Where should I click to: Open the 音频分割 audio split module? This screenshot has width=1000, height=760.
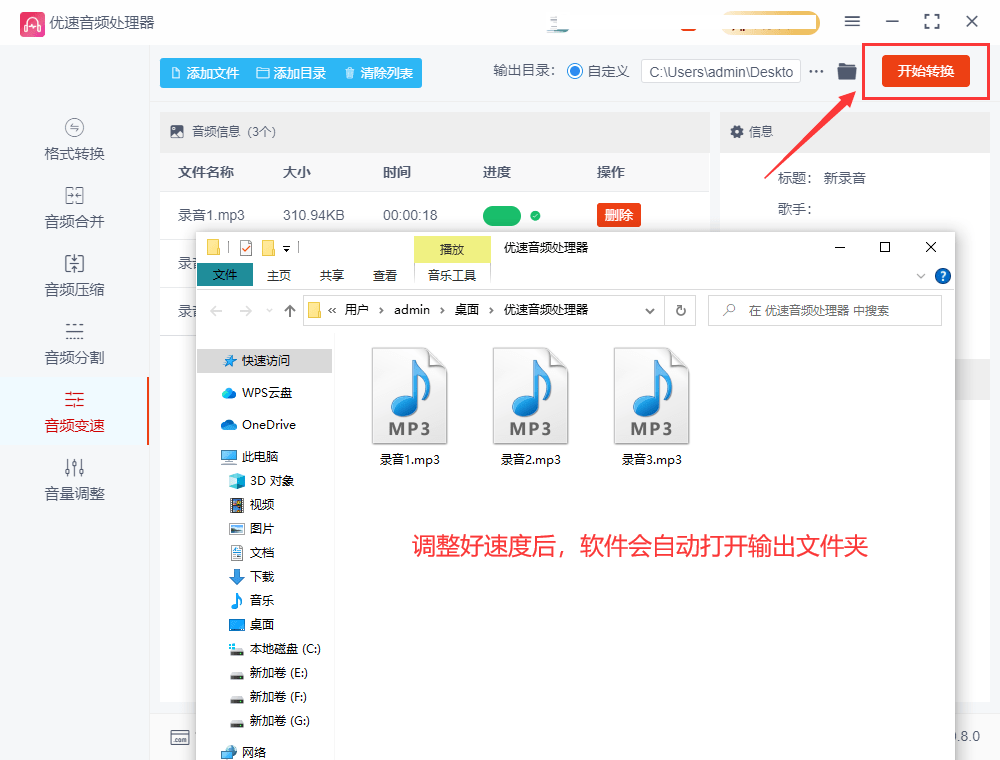74,344
